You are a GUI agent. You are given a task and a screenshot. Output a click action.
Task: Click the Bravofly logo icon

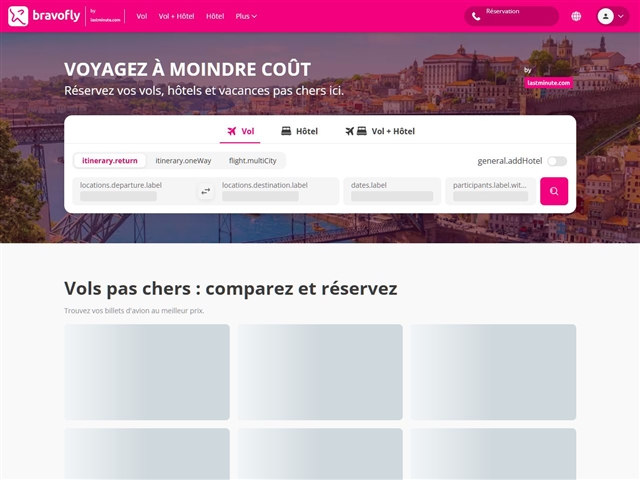pos(18,16)
